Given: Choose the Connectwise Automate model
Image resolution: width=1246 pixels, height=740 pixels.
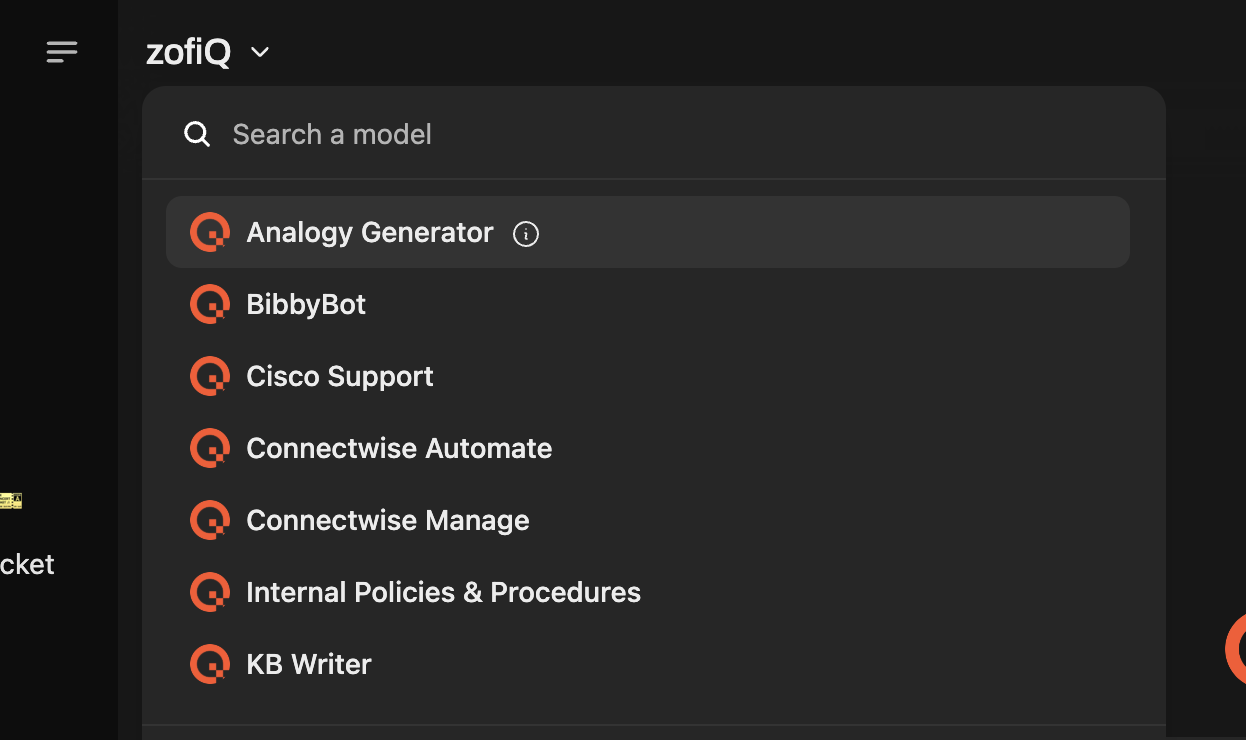Looking at the screenshot, I should [x=648, y=448].
